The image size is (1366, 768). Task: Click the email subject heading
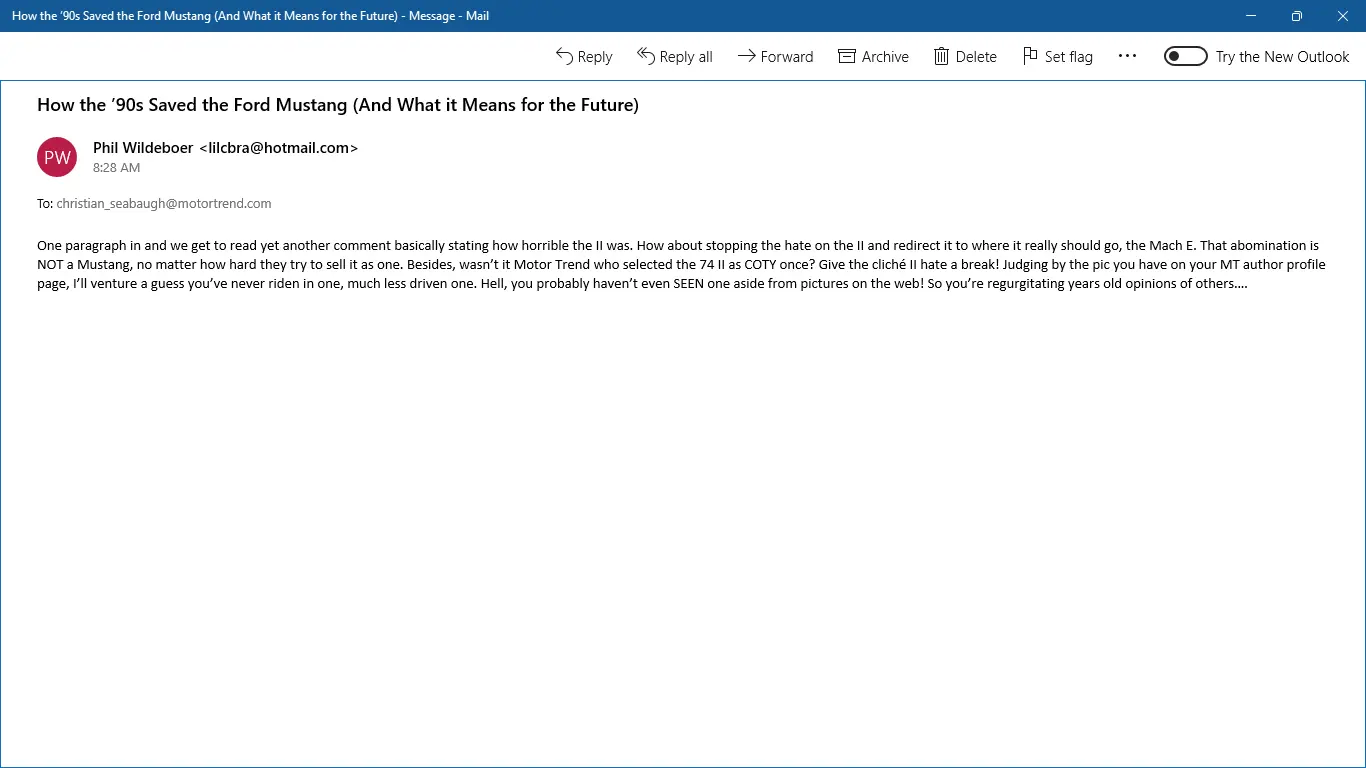(x=338, y=105)
